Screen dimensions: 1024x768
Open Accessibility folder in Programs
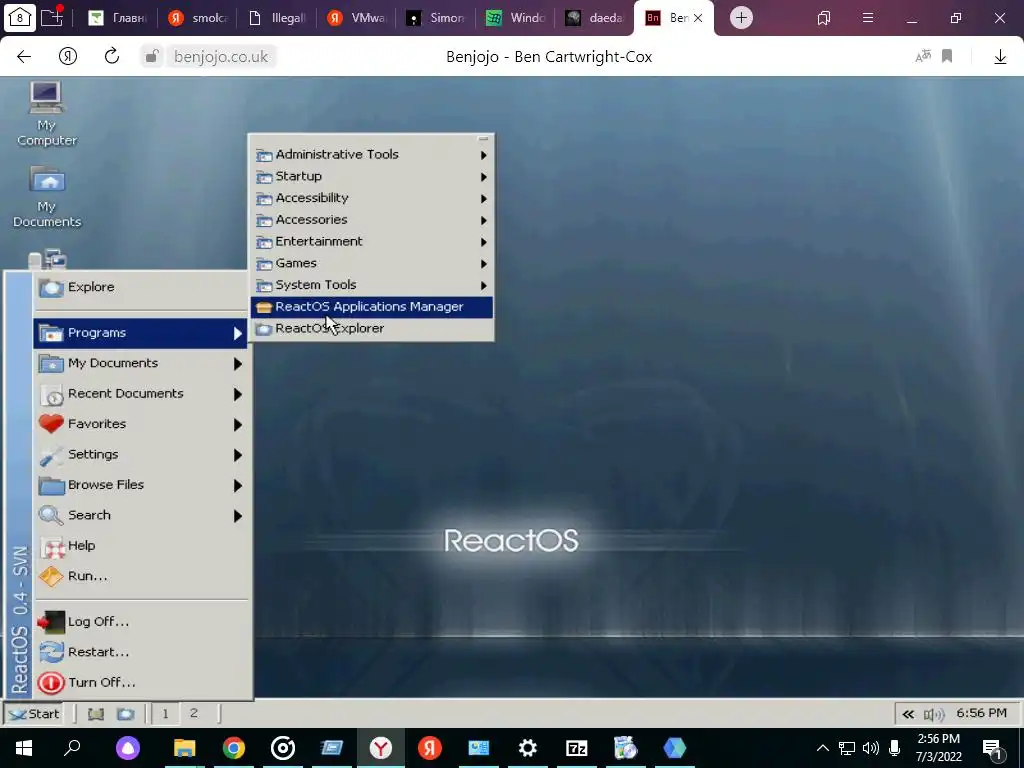(x=372, y=198)
